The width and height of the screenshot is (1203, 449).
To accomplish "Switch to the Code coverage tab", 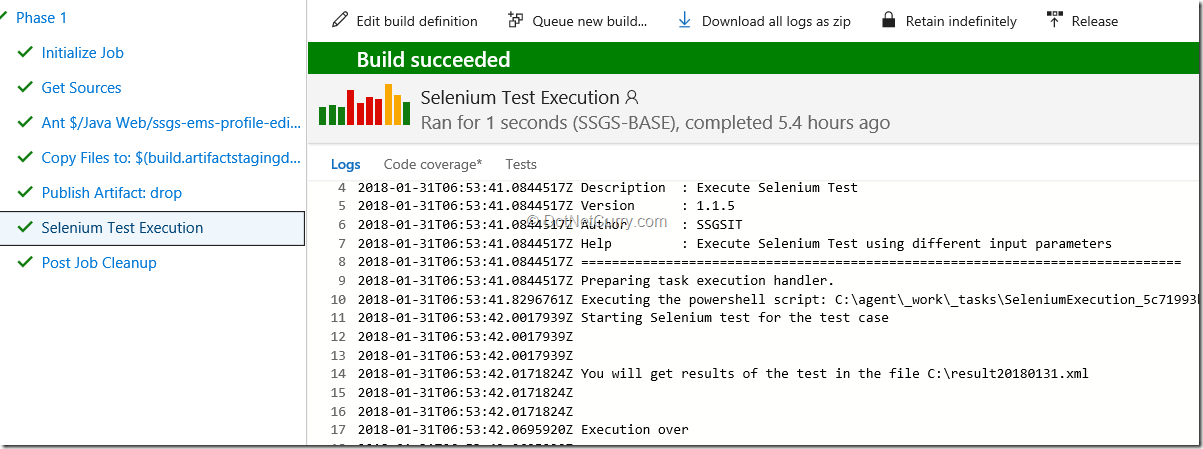I will click(432, 164).
